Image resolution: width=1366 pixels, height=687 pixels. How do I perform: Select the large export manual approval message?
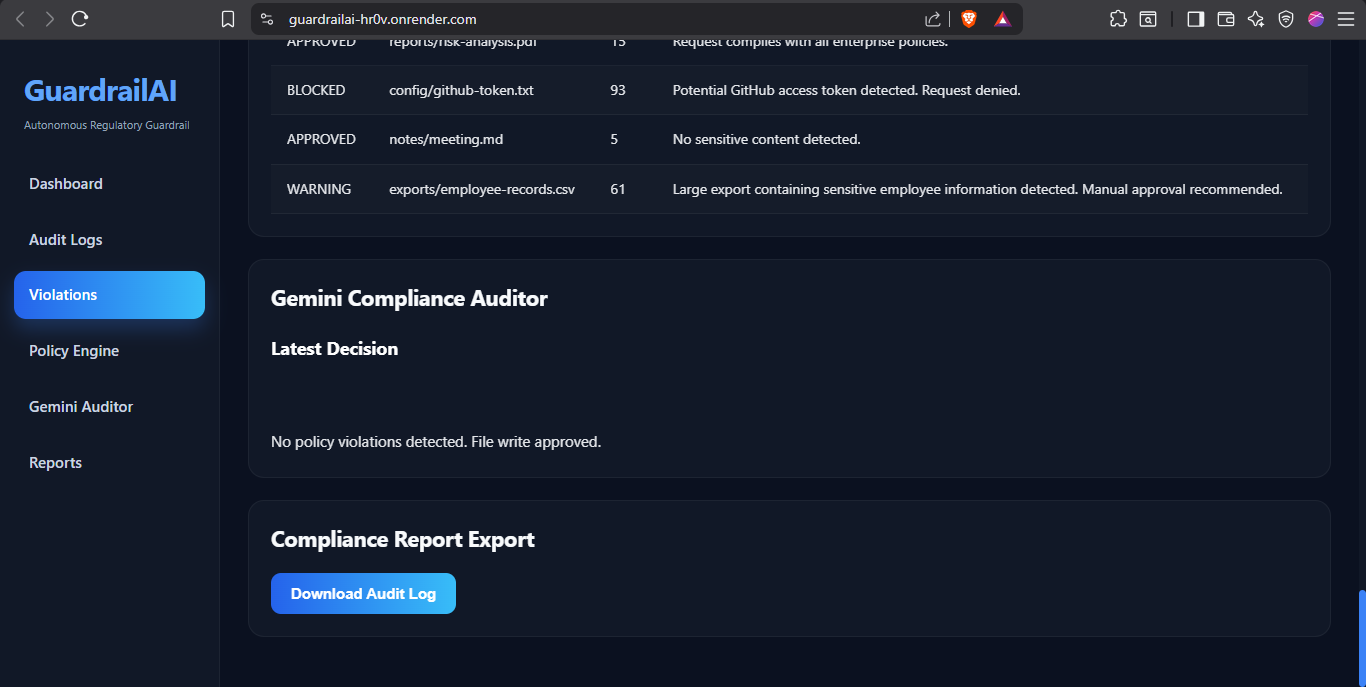(977, 189)
